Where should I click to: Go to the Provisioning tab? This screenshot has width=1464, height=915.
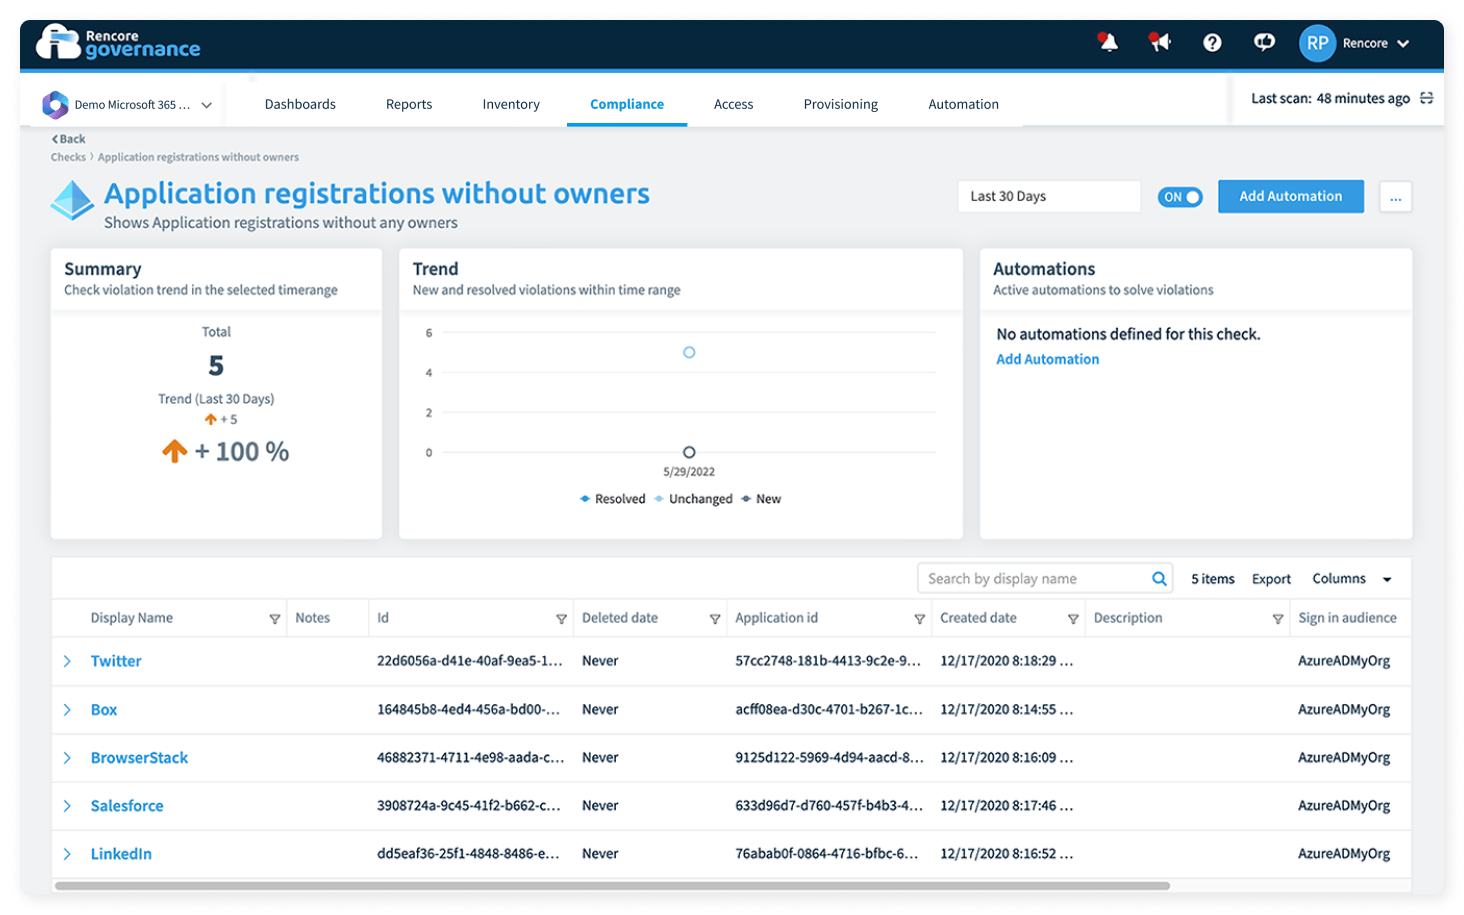[841, 104]
